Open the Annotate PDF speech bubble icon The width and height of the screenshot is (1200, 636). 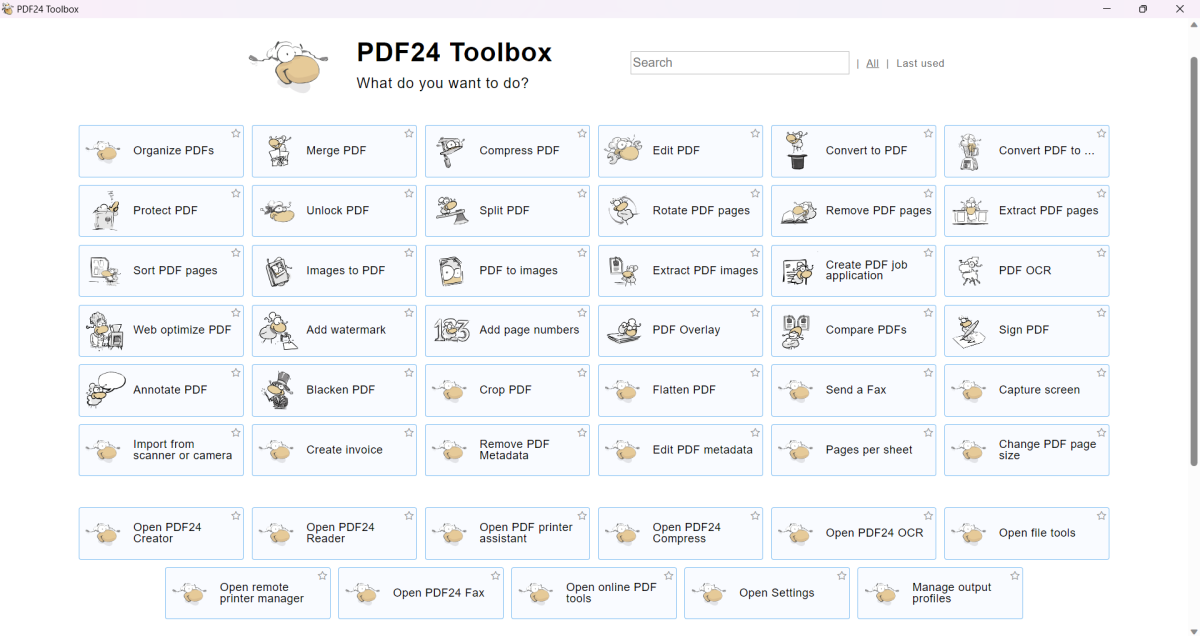(106, 390)
